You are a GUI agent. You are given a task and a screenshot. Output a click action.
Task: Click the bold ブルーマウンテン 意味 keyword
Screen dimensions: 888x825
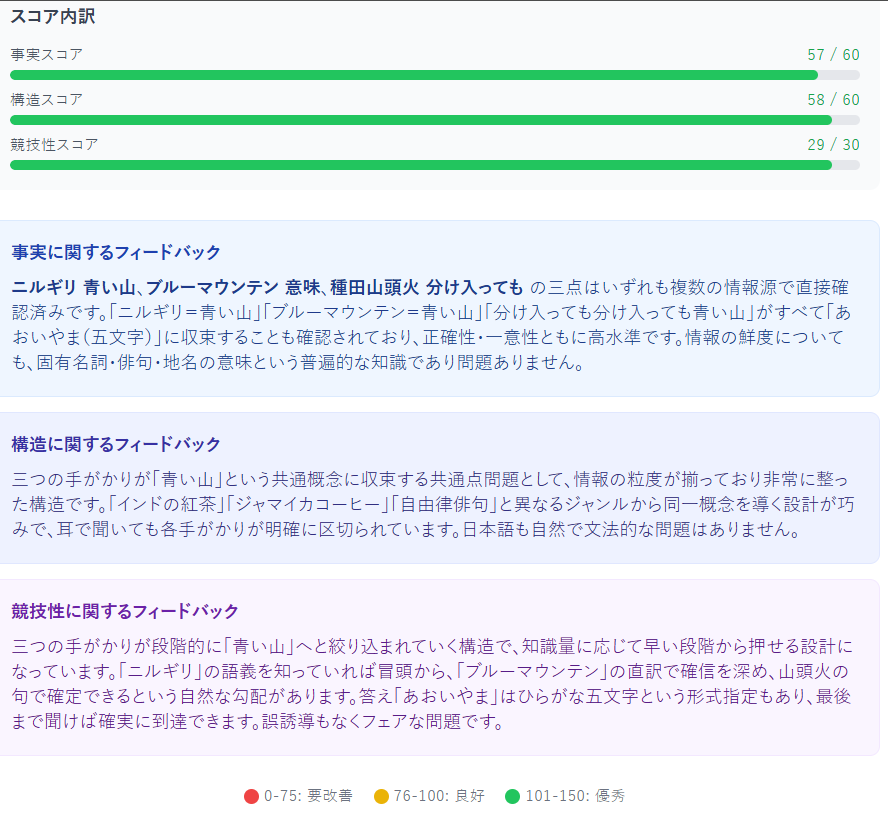click(232, 288)
